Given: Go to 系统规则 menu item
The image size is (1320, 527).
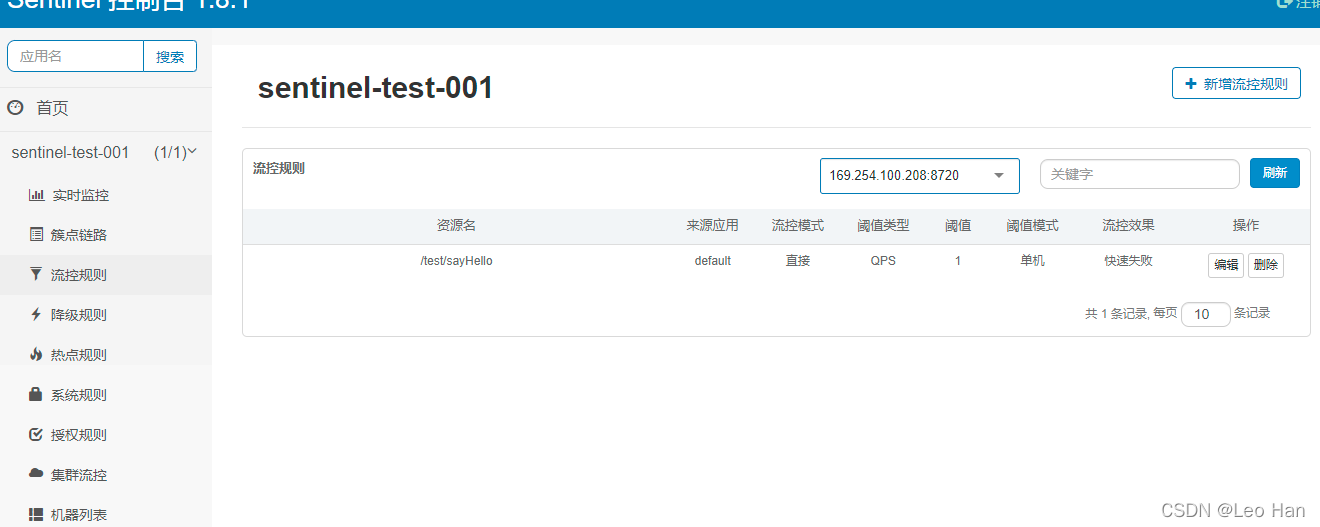Looking at the screenshot, I should click(x=79, y=395).
